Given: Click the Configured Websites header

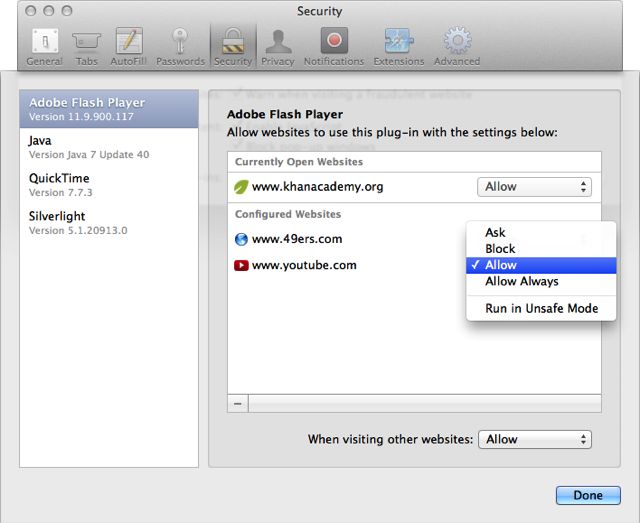Looking at the screenshot, I should [288, 214].
